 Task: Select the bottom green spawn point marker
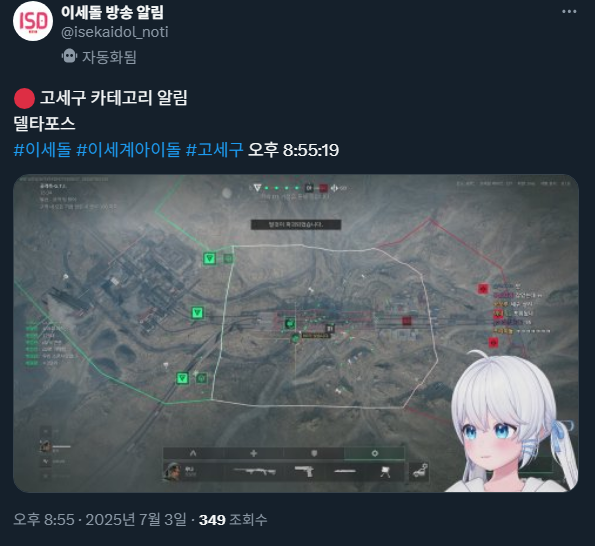[183, 378]
